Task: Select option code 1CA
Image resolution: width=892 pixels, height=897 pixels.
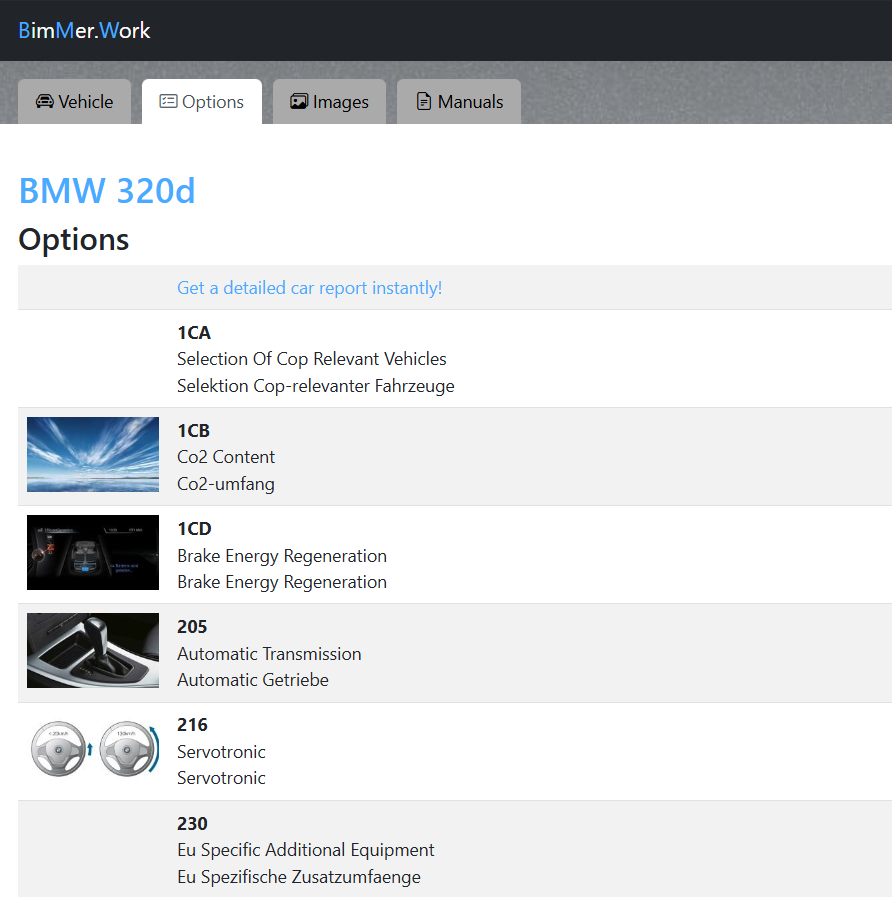Action: tap(194, 333)
